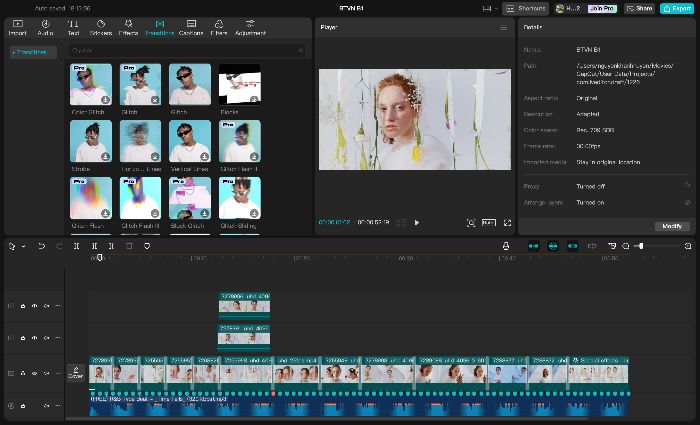Open the Adjustment tab
Screen dimensions: 700x425
coord(250,28)
